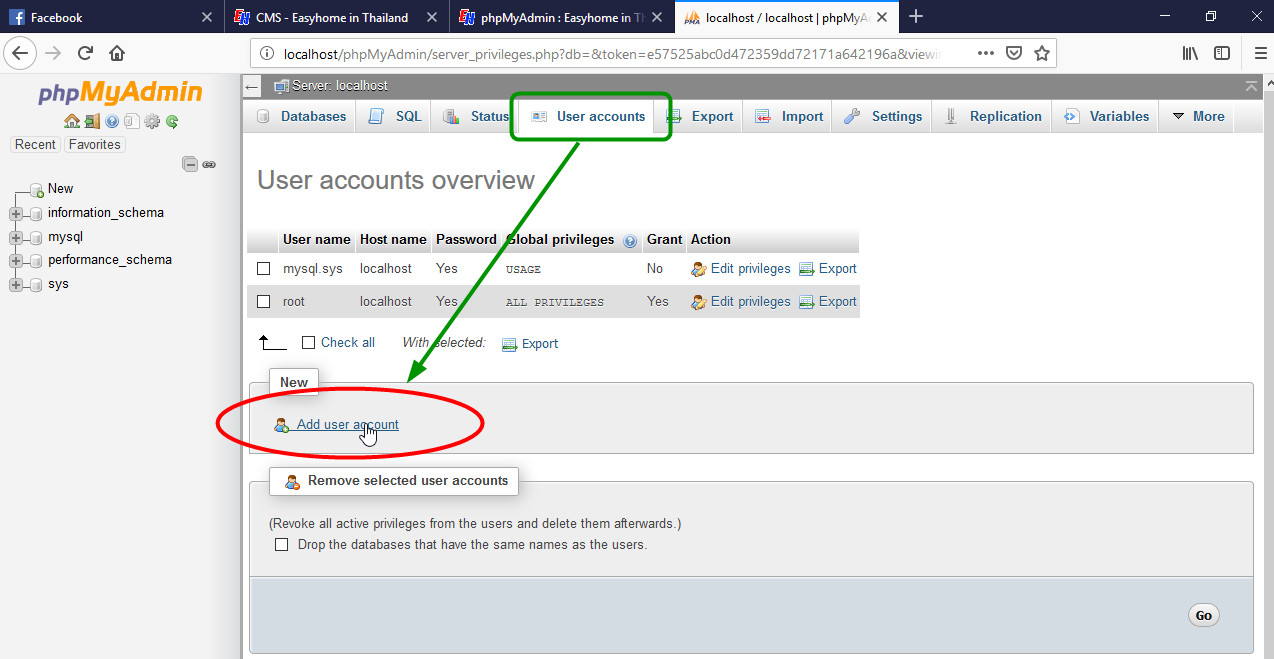This screenshot has width=1274, height=659.
Task: Bookmark this page using the star icon
Action: [1042, 52]
